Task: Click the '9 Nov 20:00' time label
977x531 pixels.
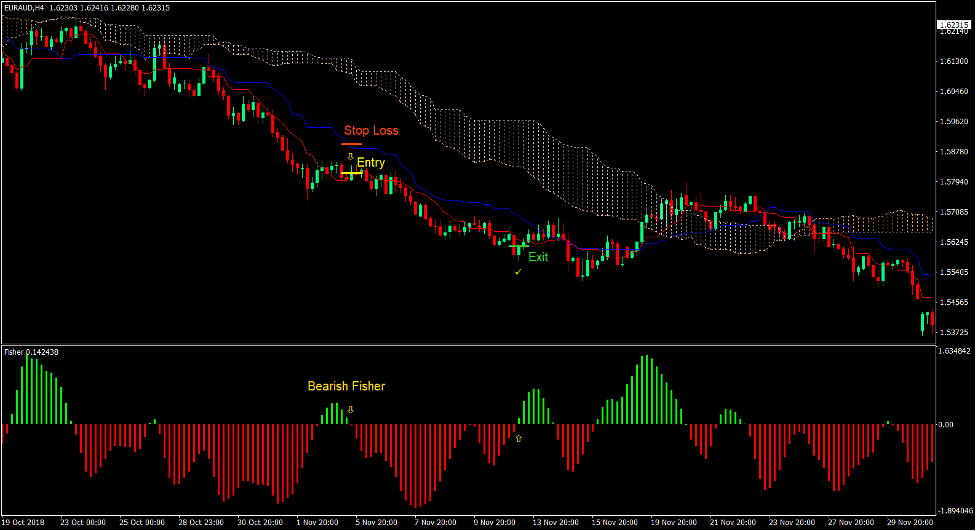Action: point(495,522)
